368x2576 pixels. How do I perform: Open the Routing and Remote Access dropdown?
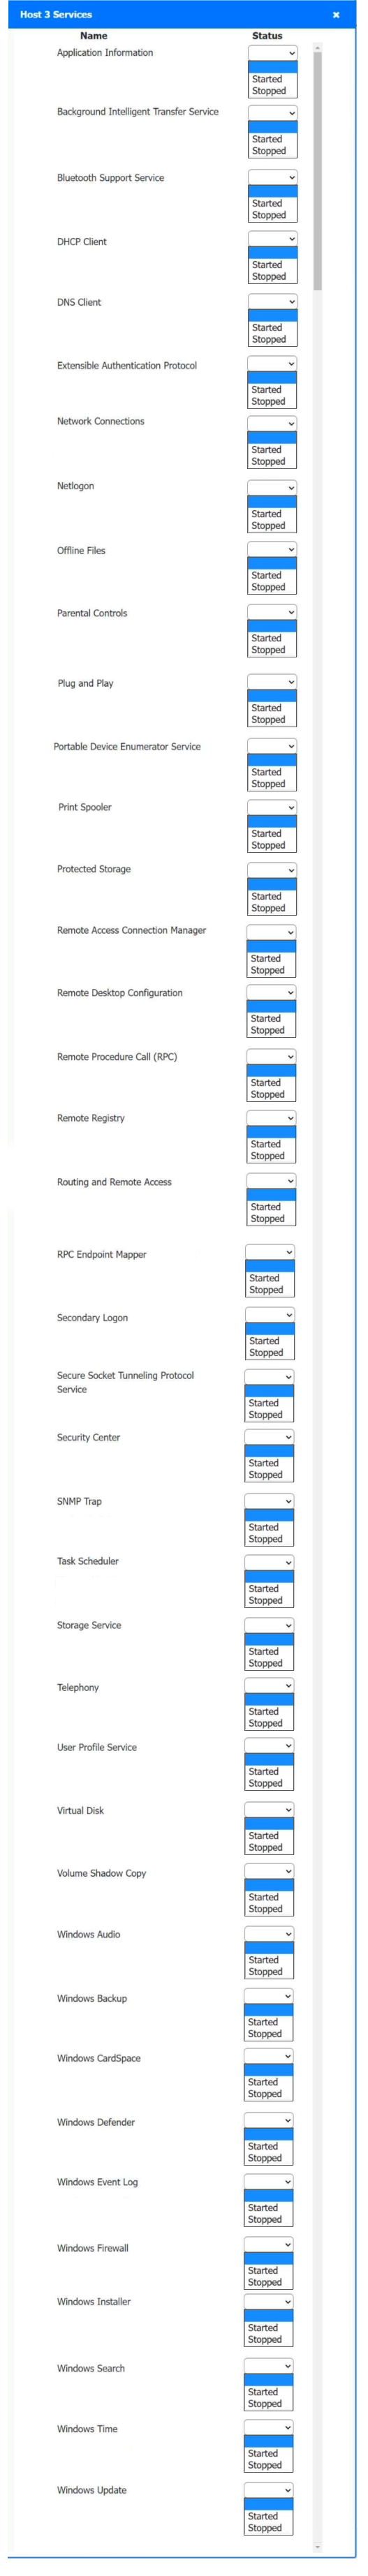coord(272,1181)
